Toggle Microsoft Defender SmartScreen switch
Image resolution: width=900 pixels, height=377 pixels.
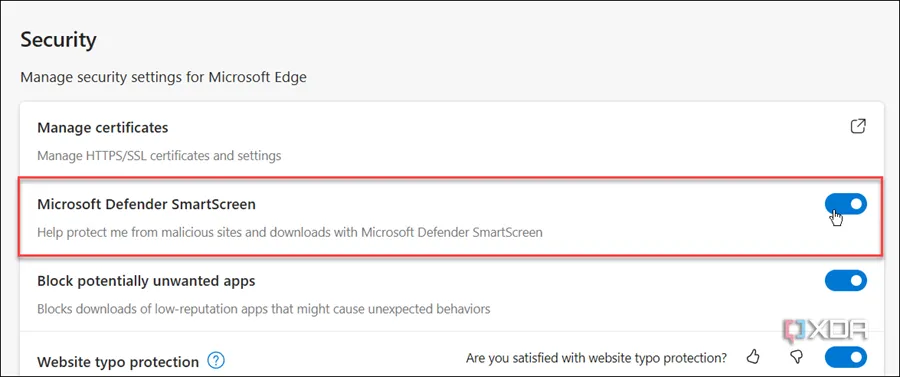pos(845,204)
